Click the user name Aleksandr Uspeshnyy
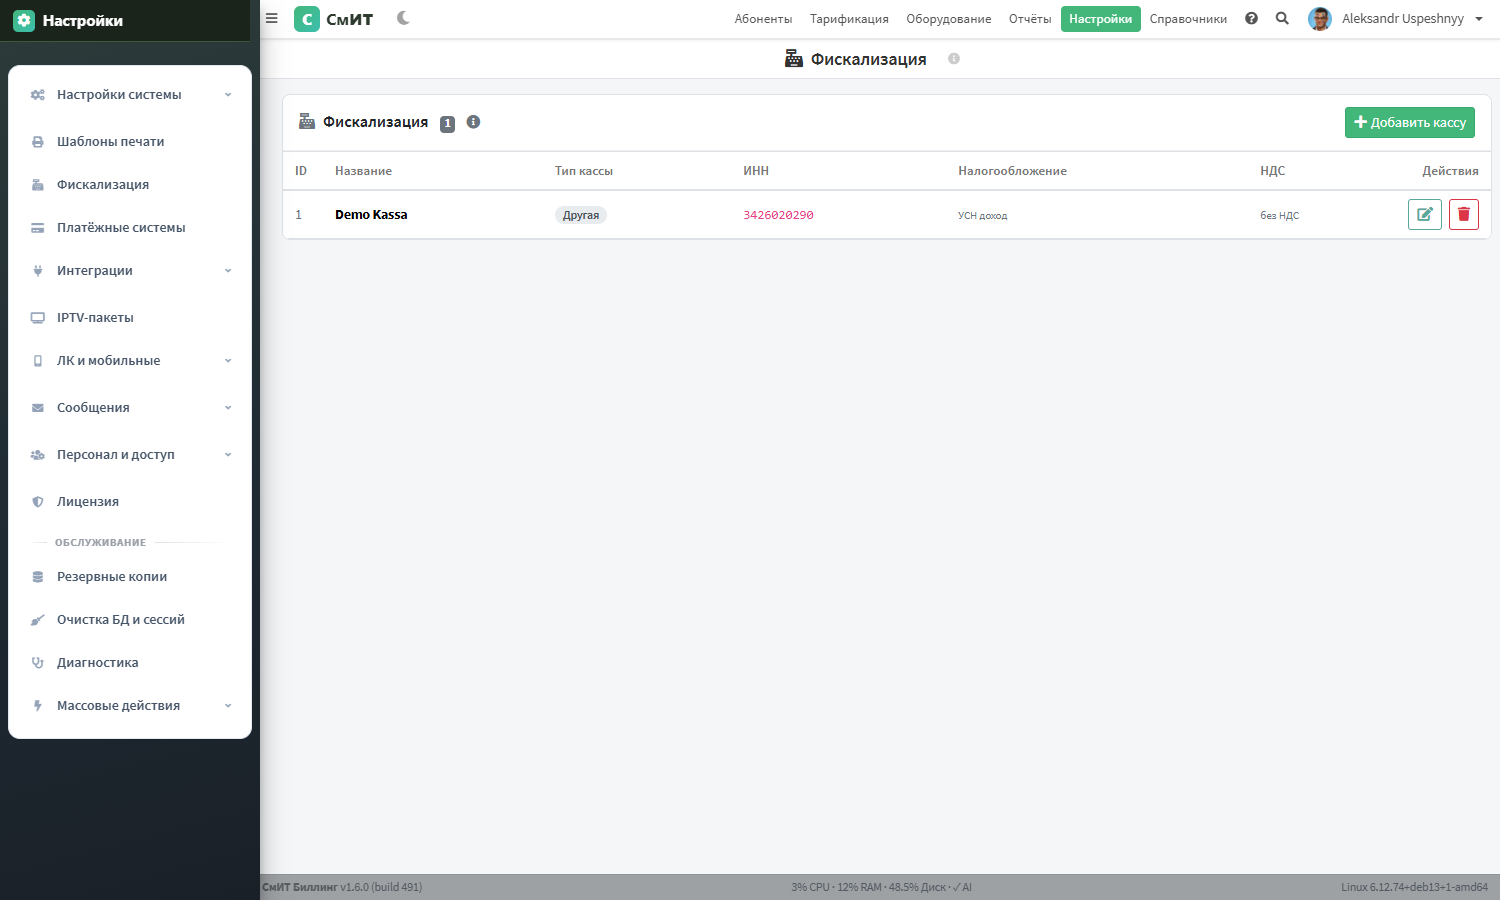Screen dimensions: 1500x900 [x=1403, y=19]
